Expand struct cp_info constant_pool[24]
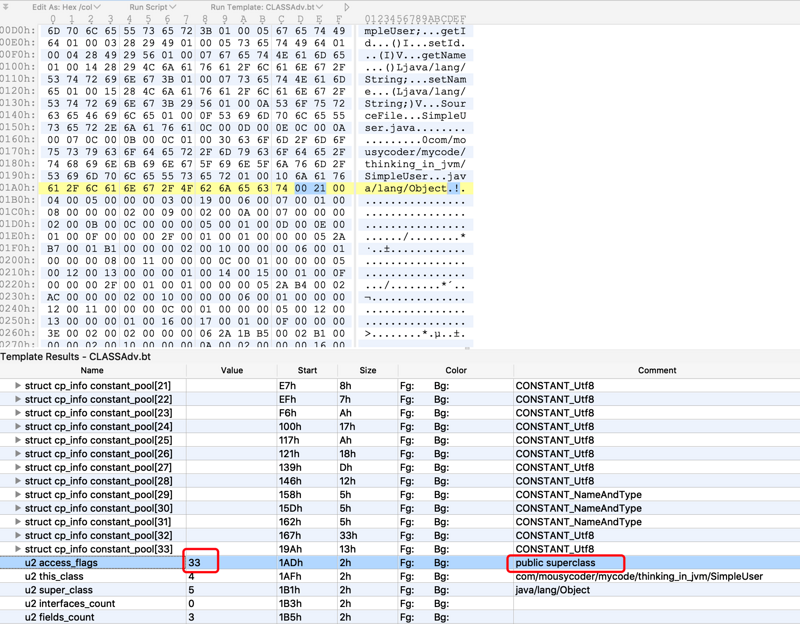The image size is (800, 624). click(18, 427)
